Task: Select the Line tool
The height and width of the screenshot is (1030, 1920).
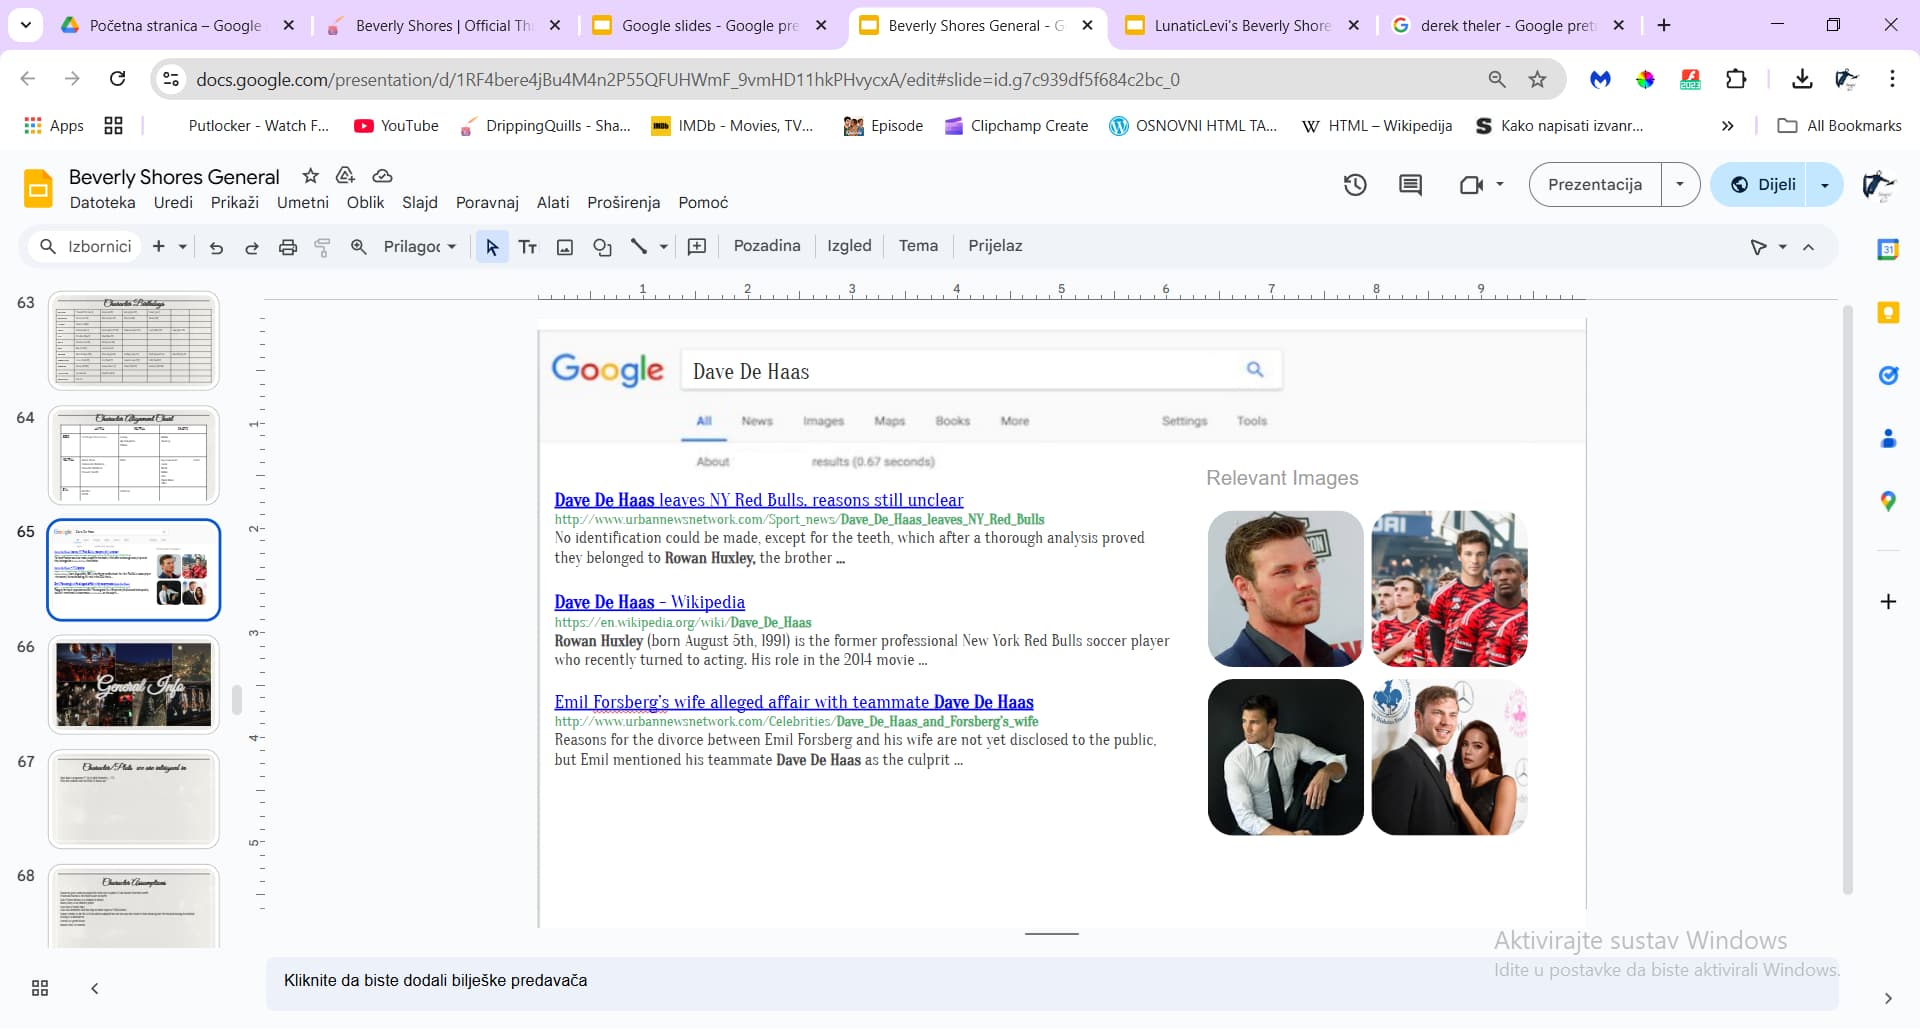Action: coord(639,246)
